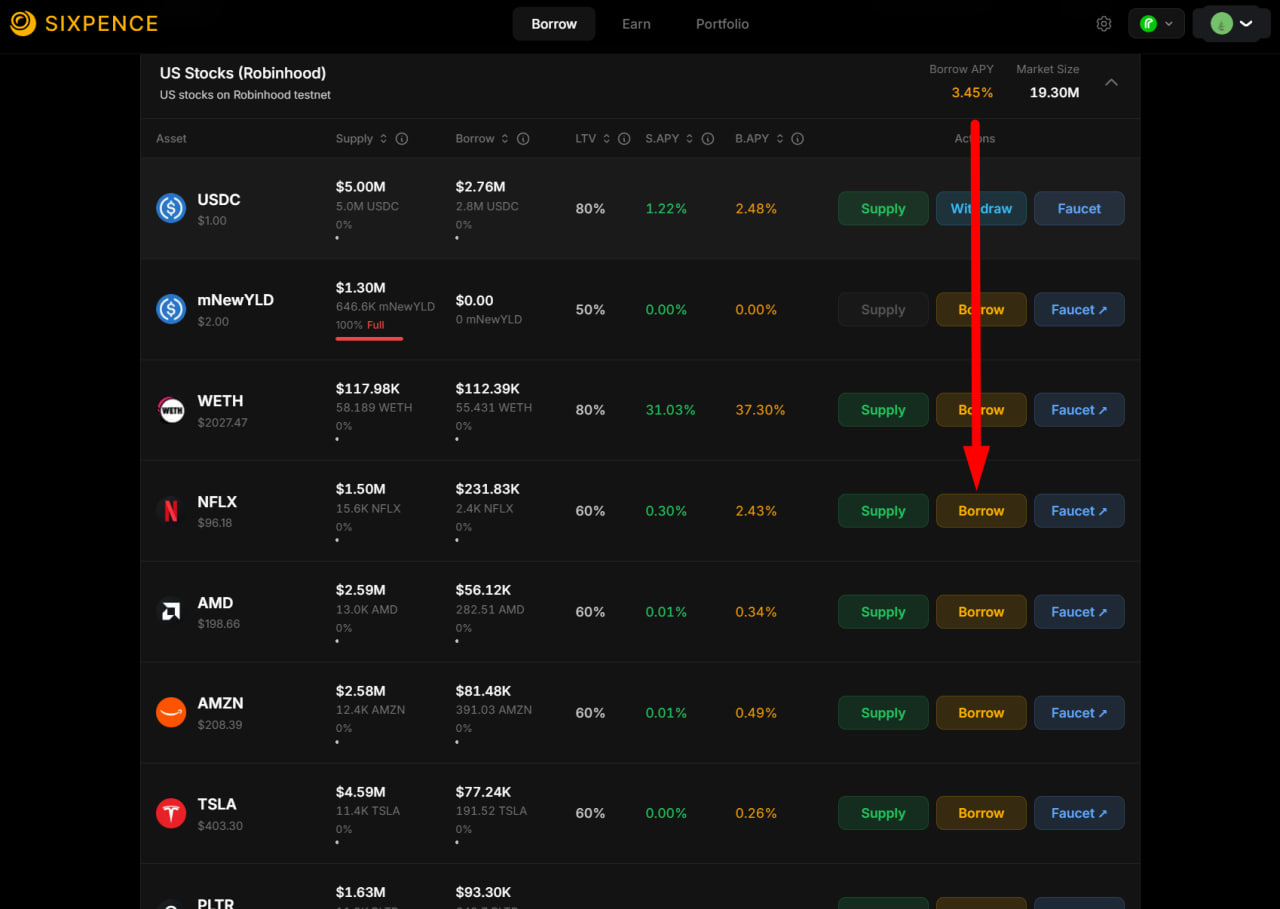Click the US Stocks (Robinhood) title

[x=243, y=73]
